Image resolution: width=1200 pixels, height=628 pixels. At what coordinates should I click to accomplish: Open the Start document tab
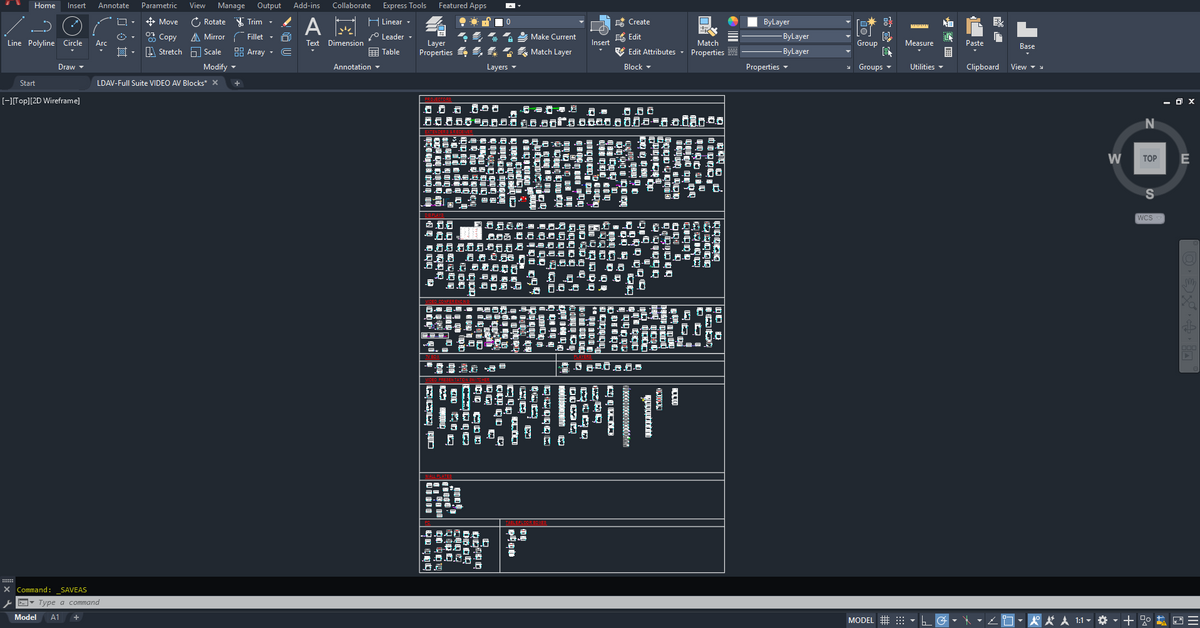coord(27,83)
